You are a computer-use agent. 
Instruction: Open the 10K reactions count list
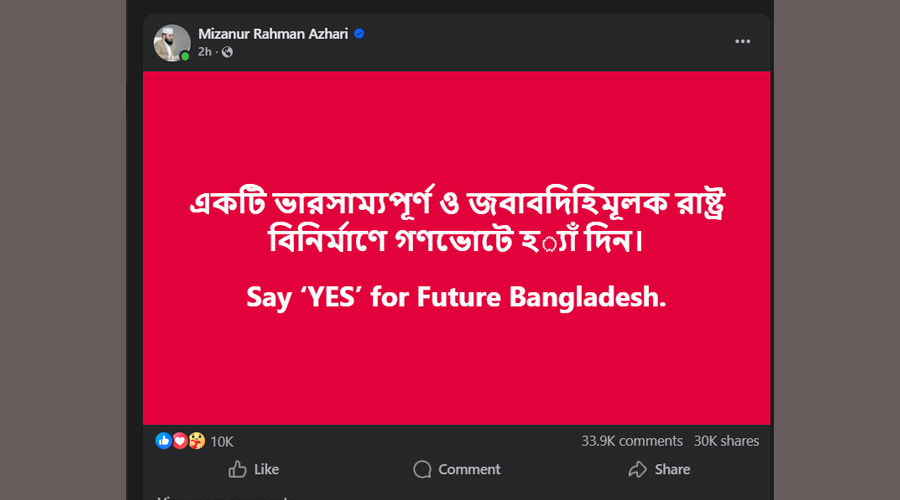tap(221, 441)
